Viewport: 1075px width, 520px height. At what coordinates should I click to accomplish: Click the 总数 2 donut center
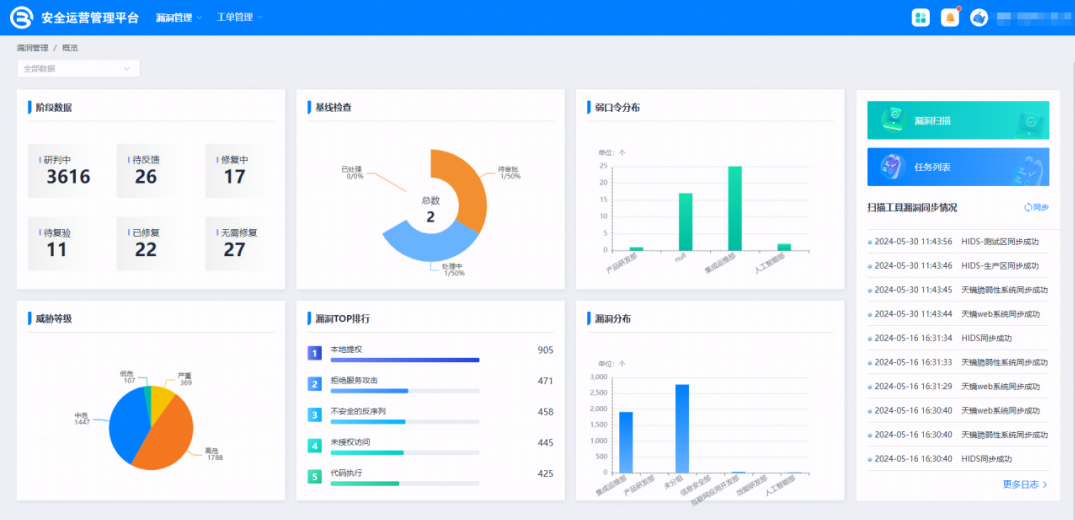coord(431,209)
